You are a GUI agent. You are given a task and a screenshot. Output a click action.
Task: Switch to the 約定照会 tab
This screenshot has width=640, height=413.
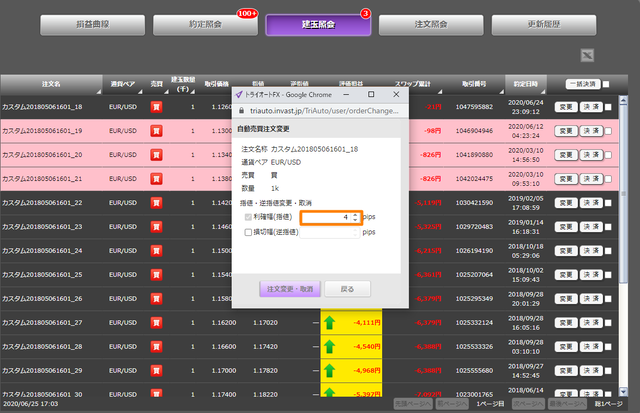click(205, 25)
